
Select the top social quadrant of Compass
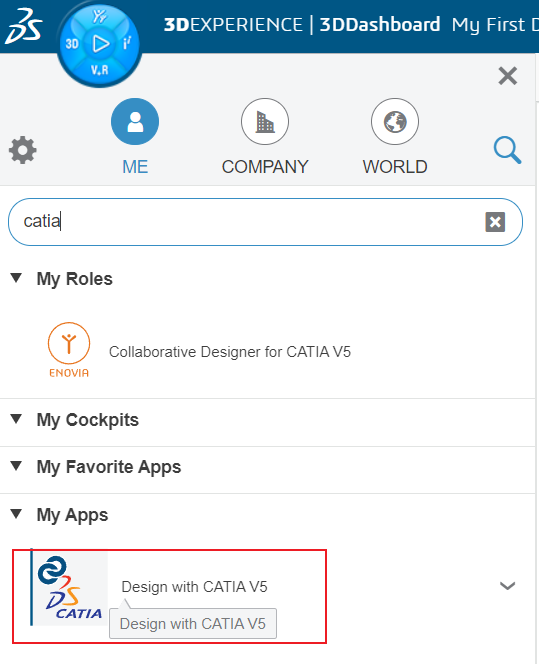[100, 16]
